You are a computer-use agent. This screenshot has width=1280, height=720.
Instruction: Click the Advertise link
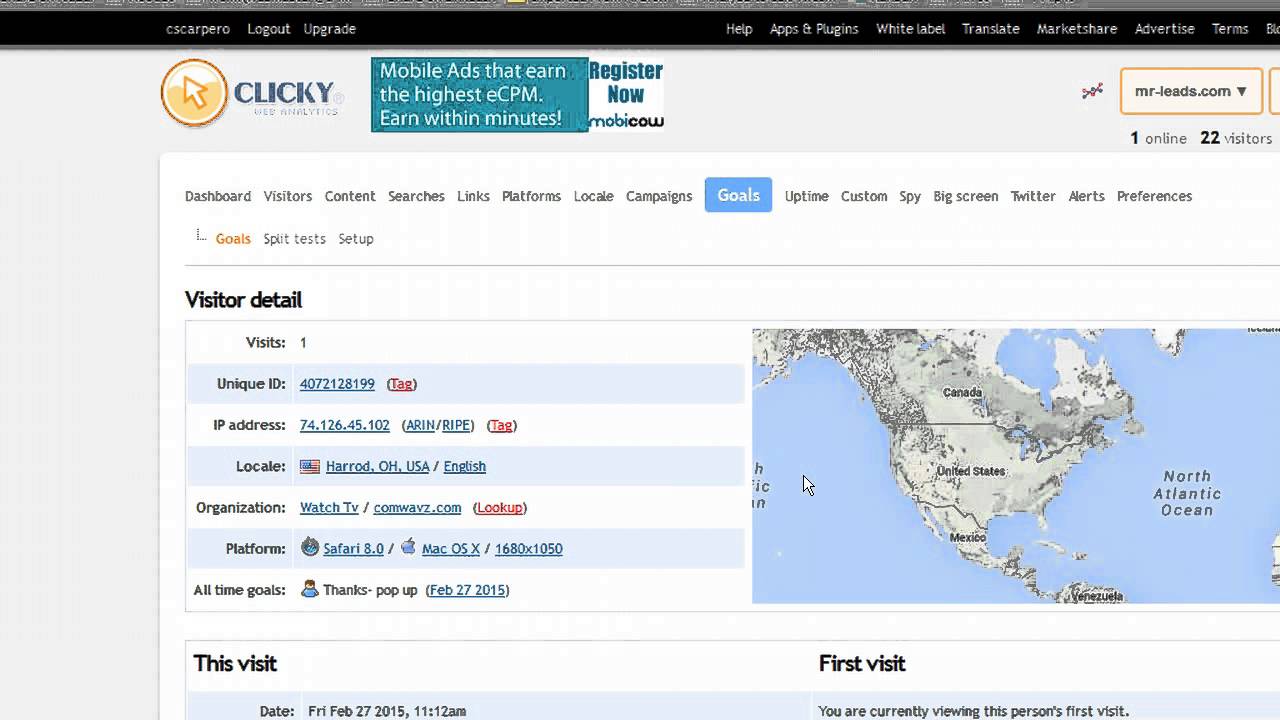pos(1165,29)
